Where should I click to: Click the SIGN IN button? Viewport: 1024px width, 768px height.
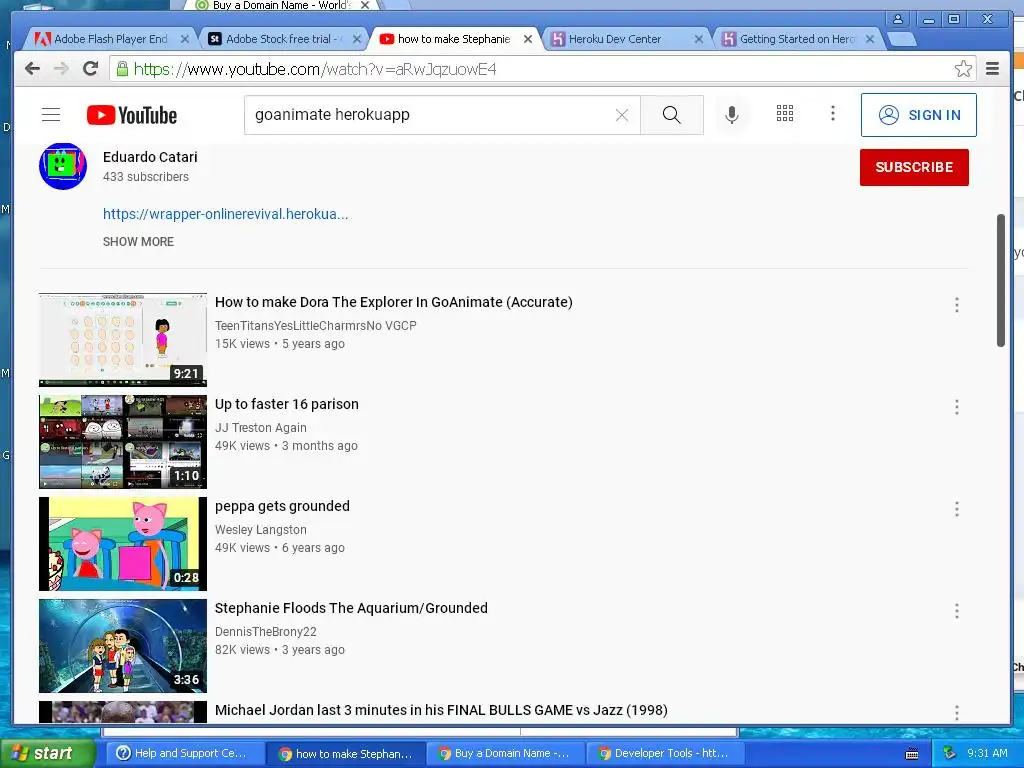click(x=918, y=115)
